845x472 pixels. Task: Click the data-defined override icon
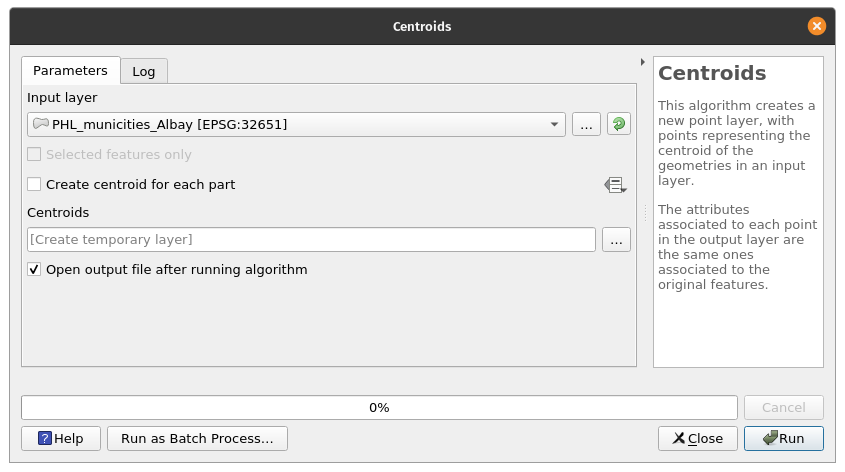click(x=614, y=185)
